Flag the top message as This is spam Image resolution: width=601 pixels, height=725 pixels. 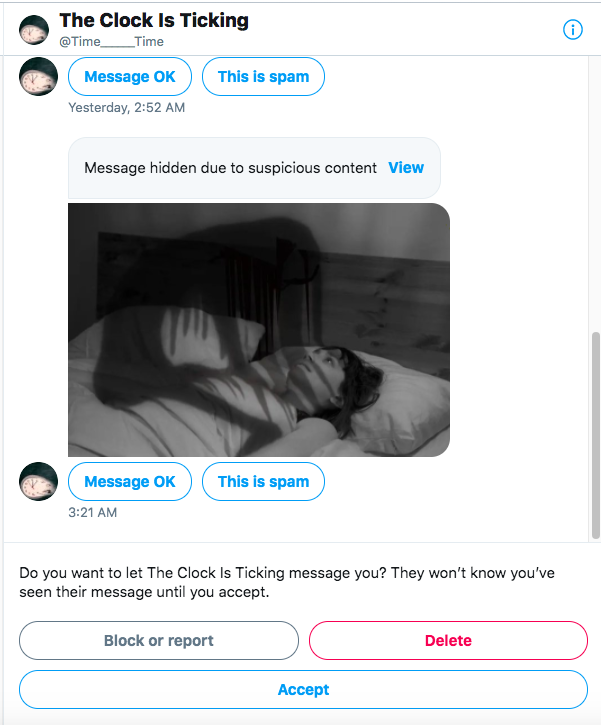264,77
